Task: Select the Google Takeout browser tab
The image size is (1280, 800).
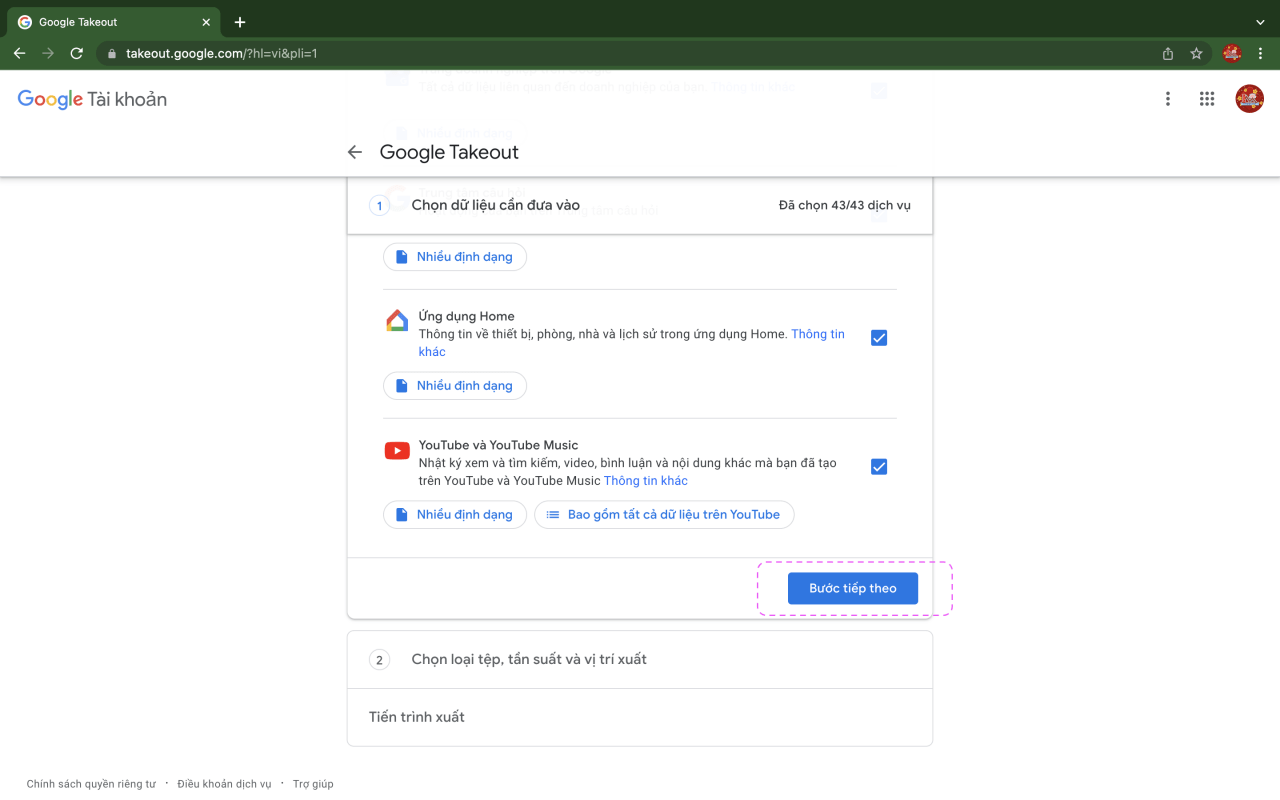Action: (x=114, y=22)
